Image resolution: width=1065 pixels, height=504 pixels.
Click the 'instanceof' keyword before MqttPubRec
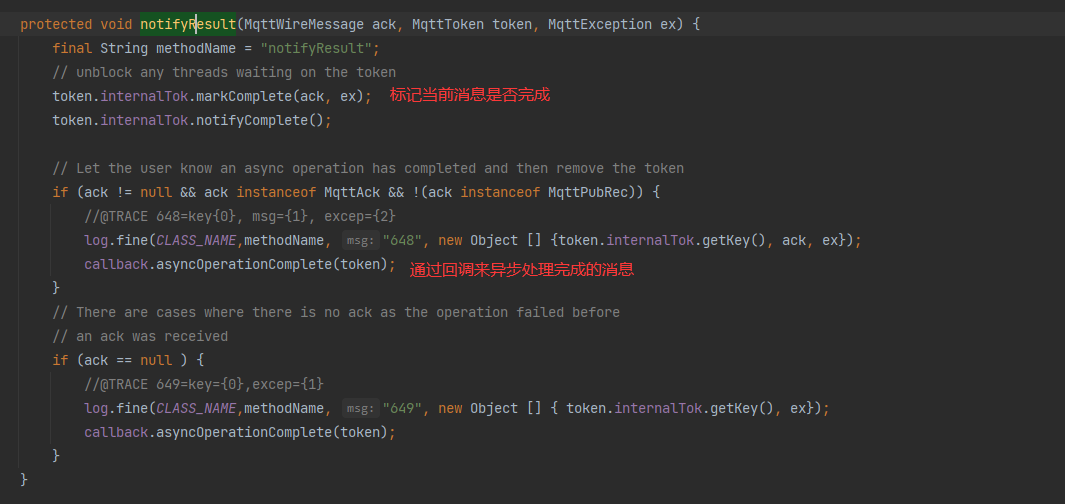coord(500,193)
